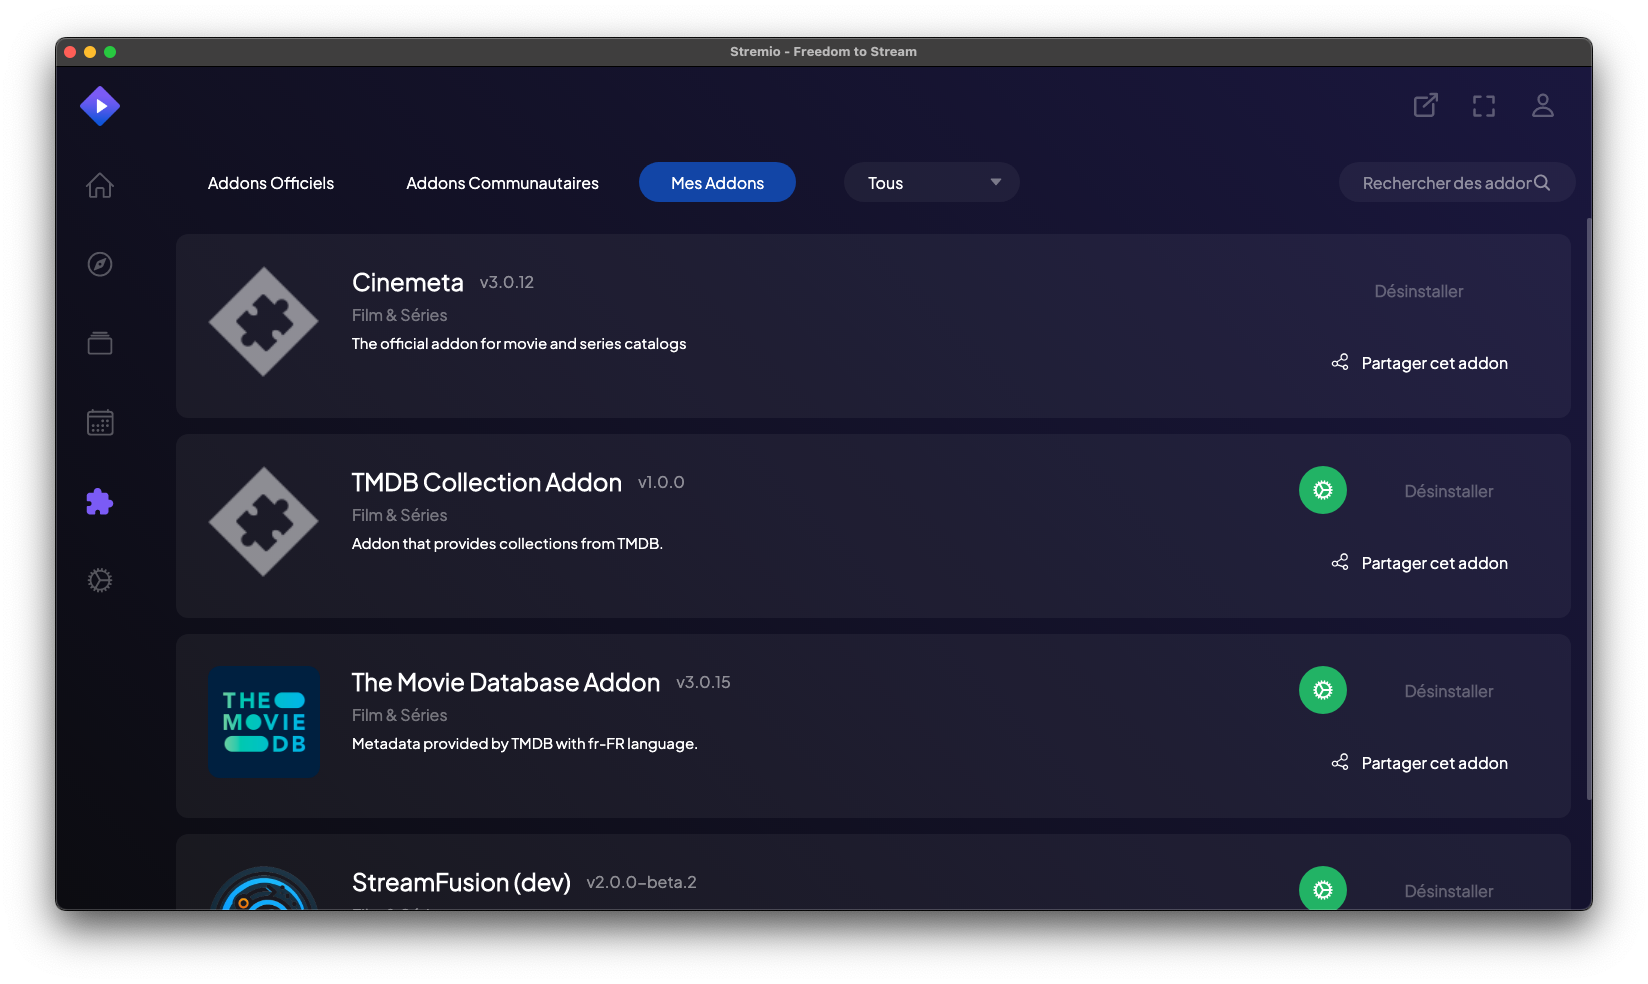The width and height of the screenshot is (1648, 984).
Task: Click the open-in-external-window icon
Action: 1426,105
